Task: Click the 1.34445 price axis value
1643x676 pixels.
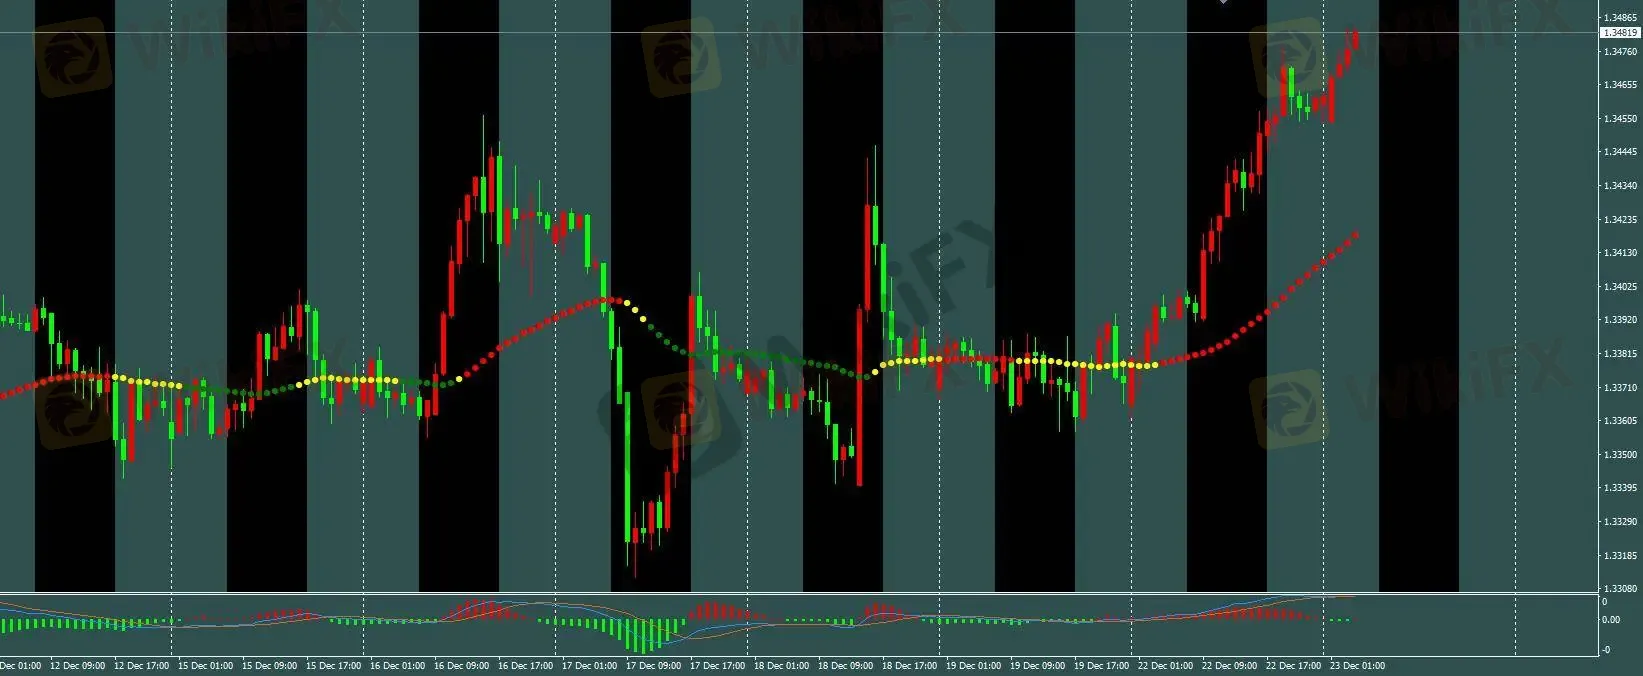Action: (x=1619, y=152)
